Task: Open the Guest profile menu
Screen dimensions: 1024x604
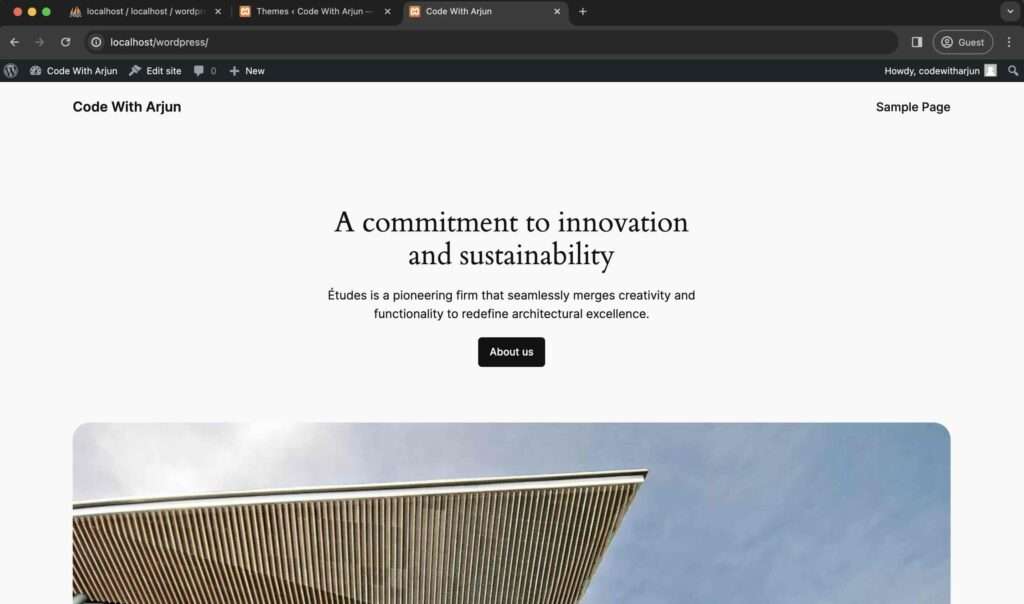Action: (x=963, y=42)
